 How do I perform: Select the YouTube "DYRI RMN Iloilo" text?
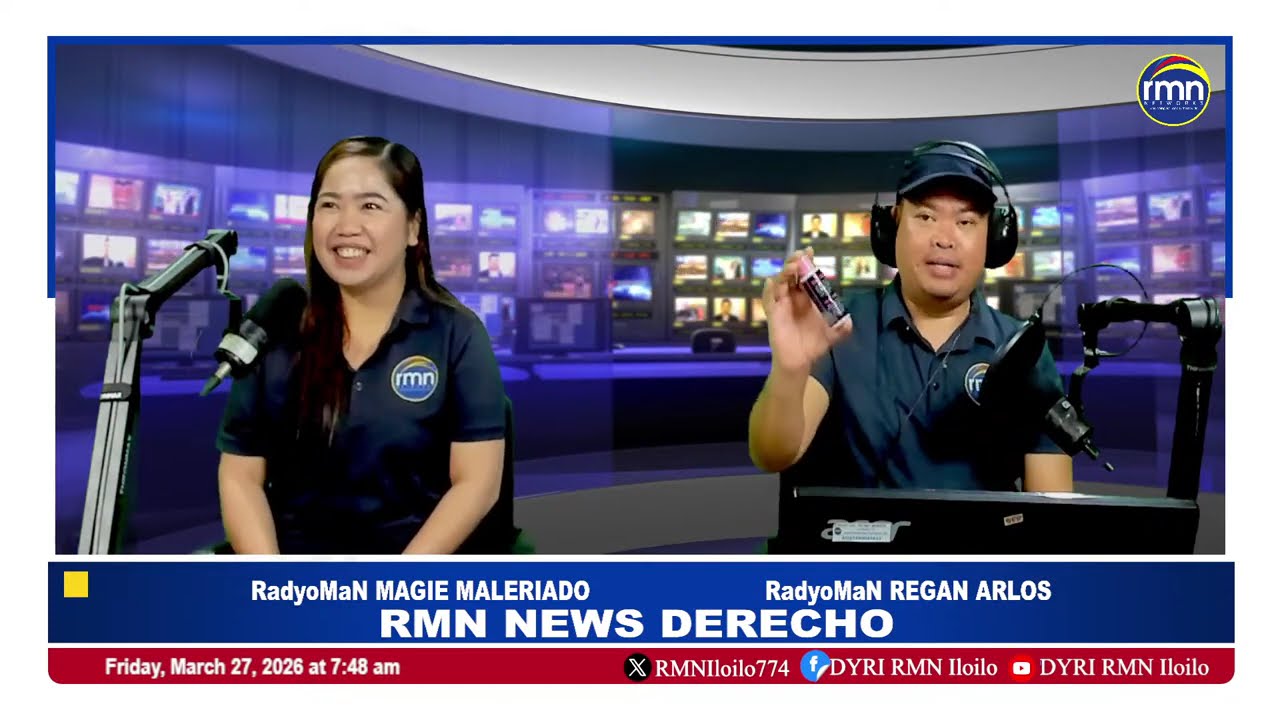[1124, 668]
